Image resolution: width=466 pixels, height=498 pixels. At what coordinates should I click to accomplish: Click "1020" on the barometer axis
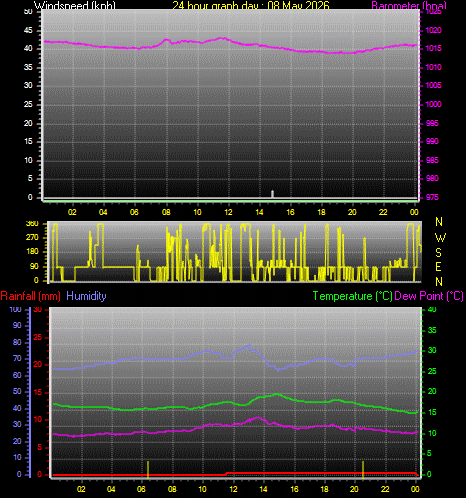pos(433,30)
